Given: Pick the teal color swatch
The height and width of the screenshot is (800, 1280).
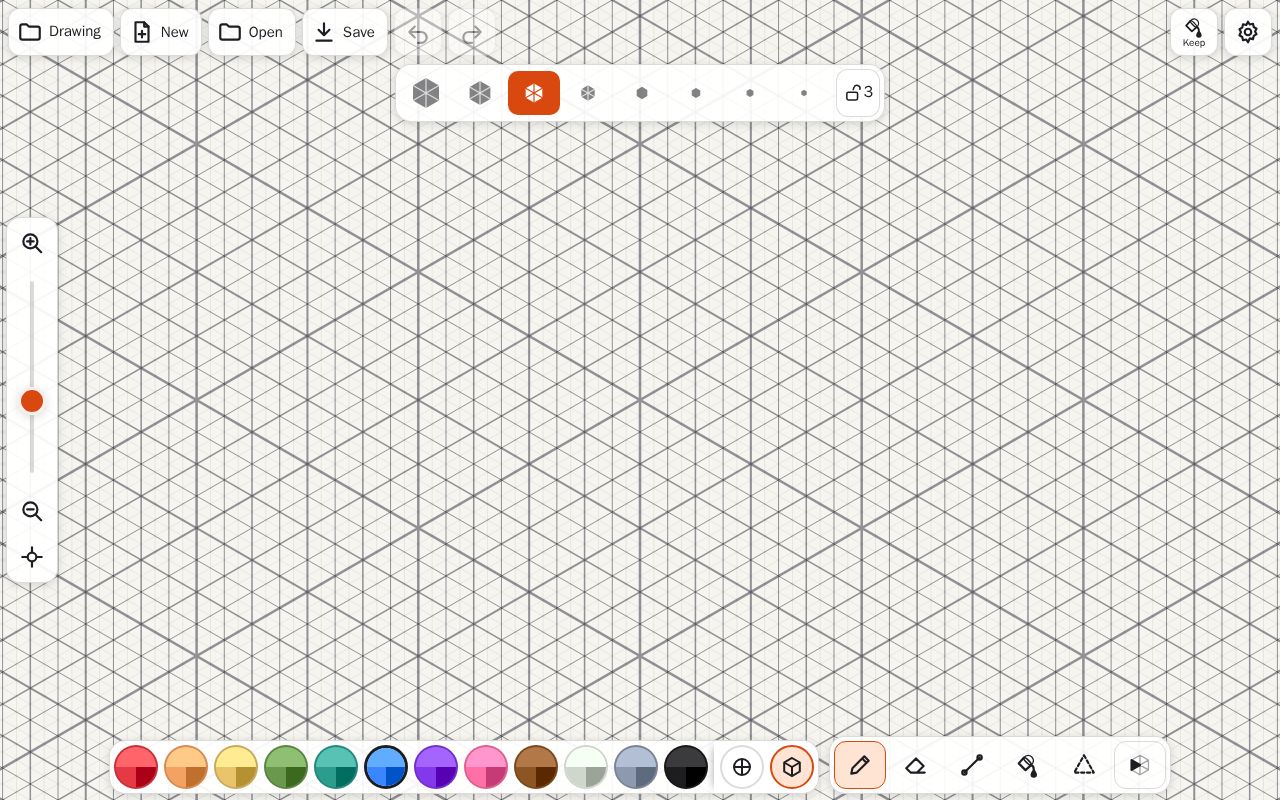Looking at the screenshot, I should click(x=336, y=767).
